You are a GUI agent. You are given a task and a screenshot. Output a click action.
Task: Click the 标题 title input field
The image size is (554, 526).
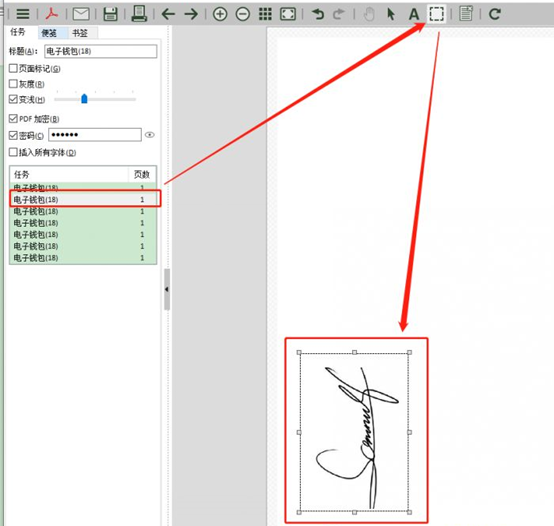101,51
